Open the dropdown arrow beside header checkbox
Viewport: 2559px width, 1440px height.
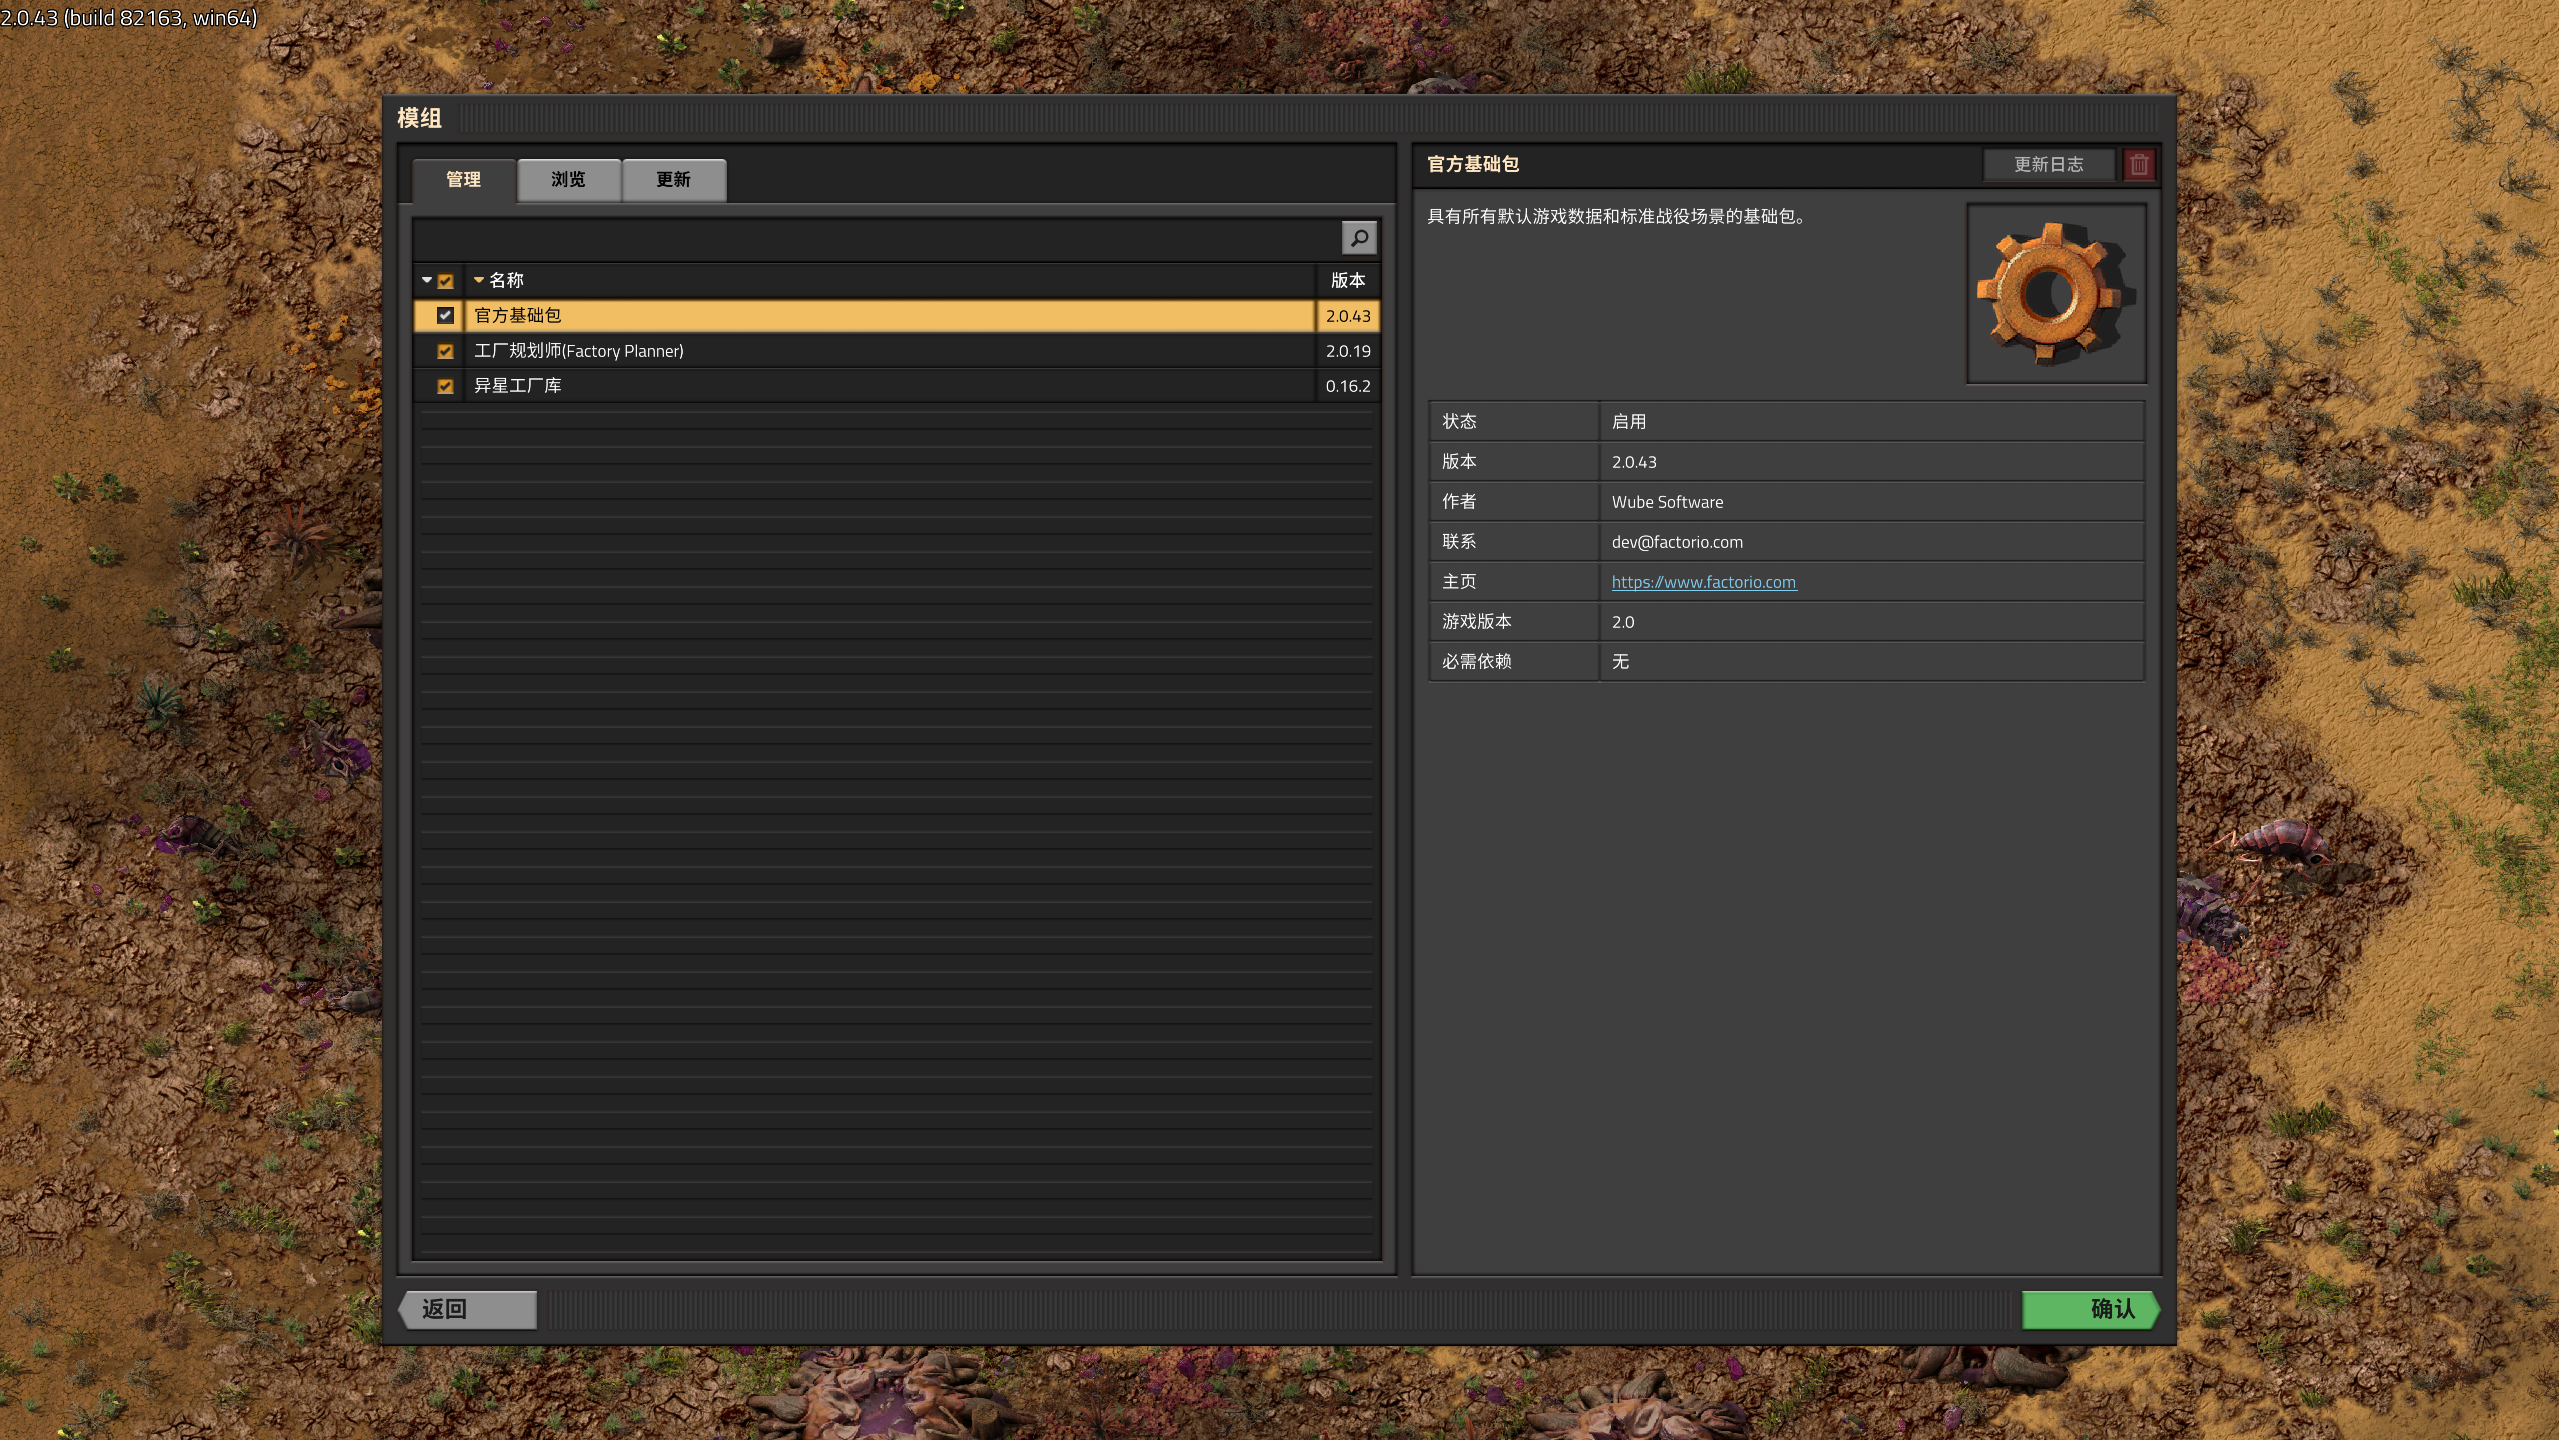(x=427, y=280)
